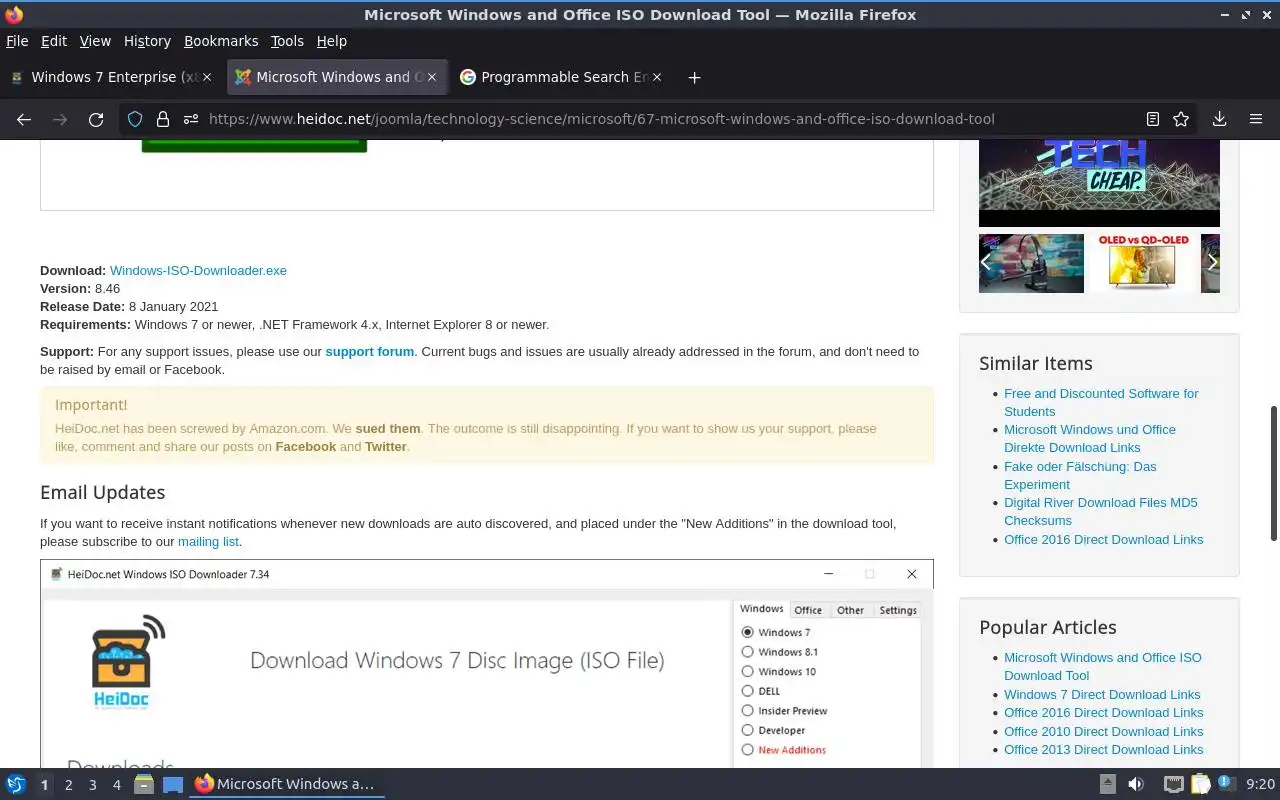
Task: Open the Tools menu
Action: 287,41
